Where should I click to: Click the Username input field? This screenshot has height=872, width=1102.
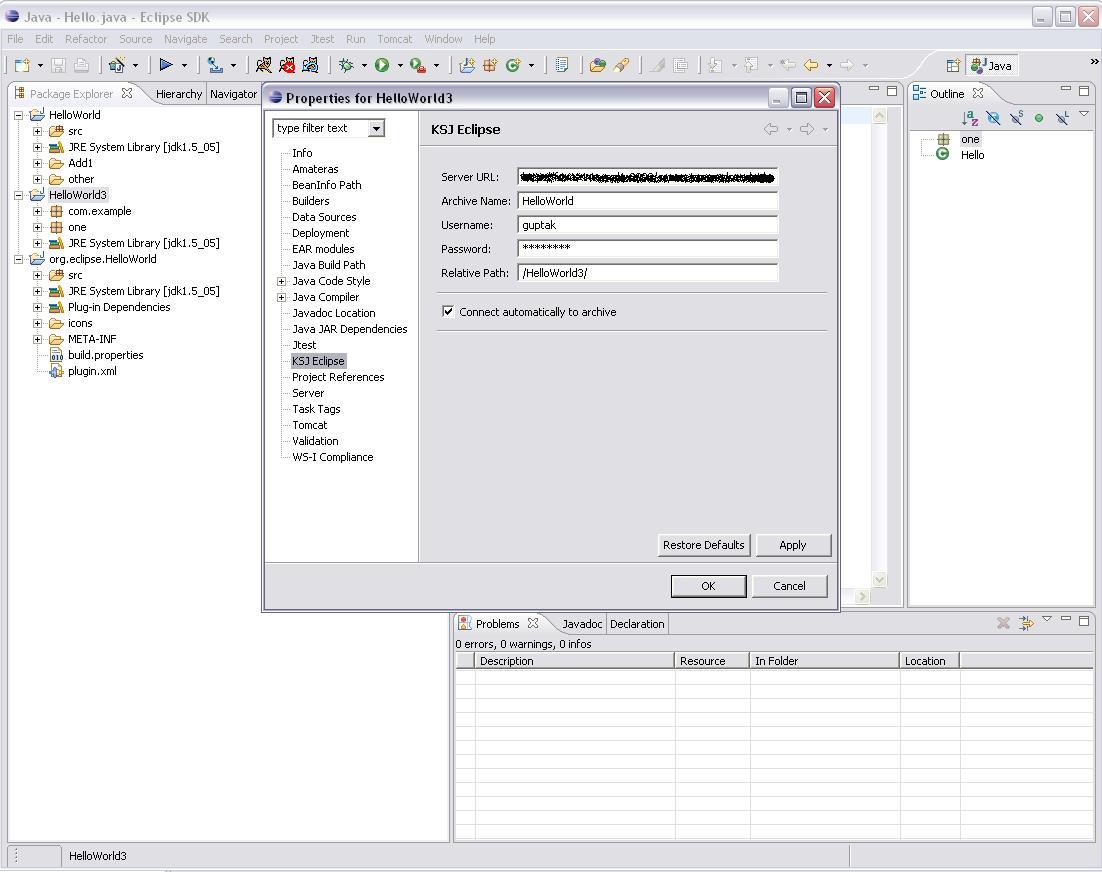[647, 225]
